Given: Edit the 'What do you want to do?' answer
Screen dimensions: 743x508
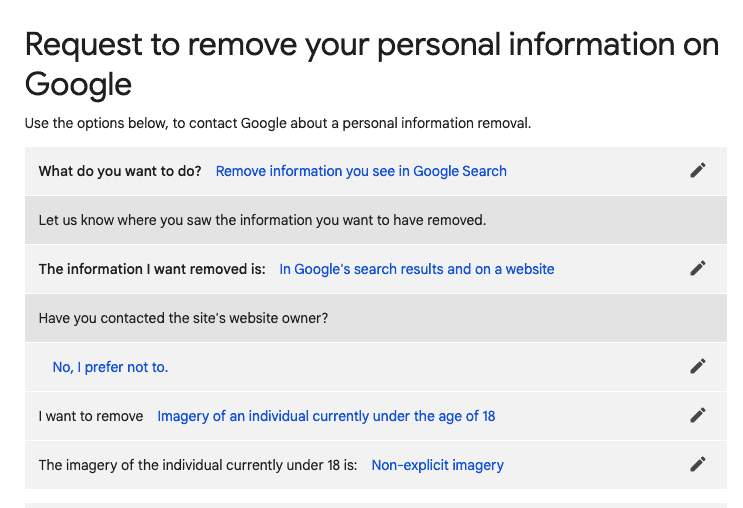Looking at the screenshot, I should pyautogui.click(x=698, y=171).
